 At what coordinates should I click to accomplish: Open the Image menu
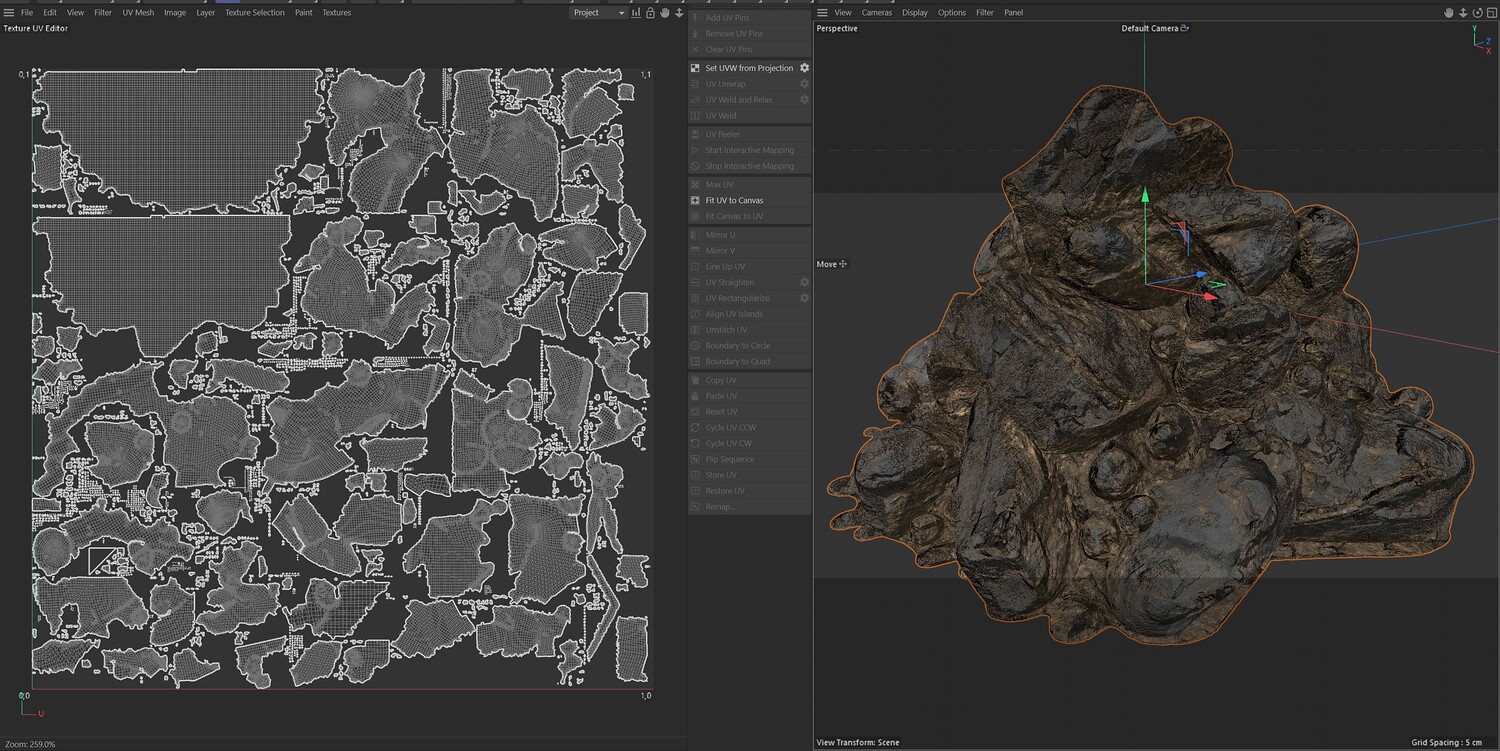click(175, 13)
